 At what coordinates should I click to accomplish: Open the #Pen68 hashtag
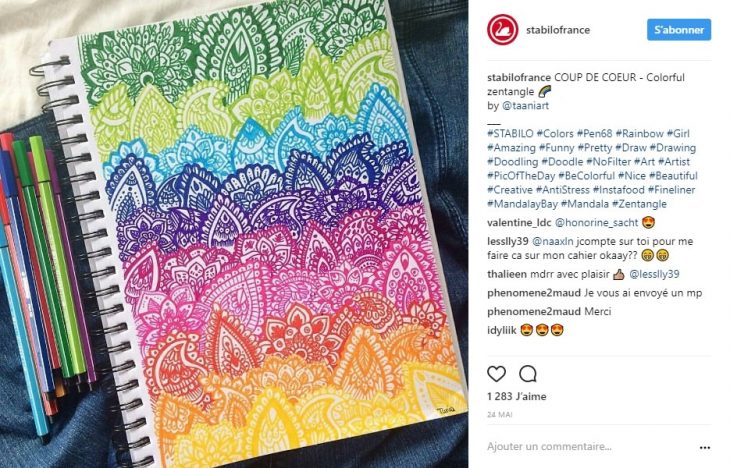tap(595, 134)
